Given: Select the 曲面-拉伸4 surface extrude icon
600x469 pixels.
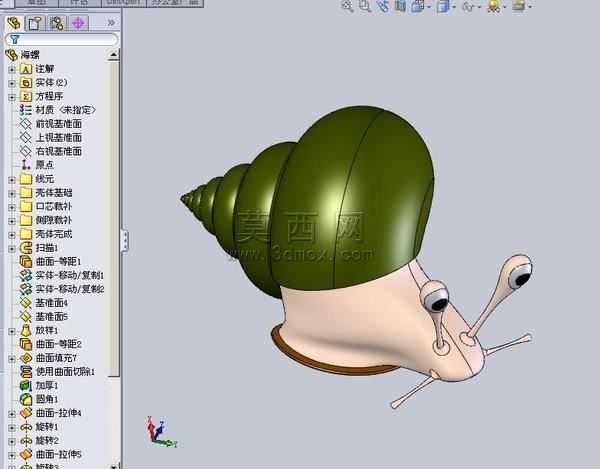Looking at the screenshot, I should point(26,413).
